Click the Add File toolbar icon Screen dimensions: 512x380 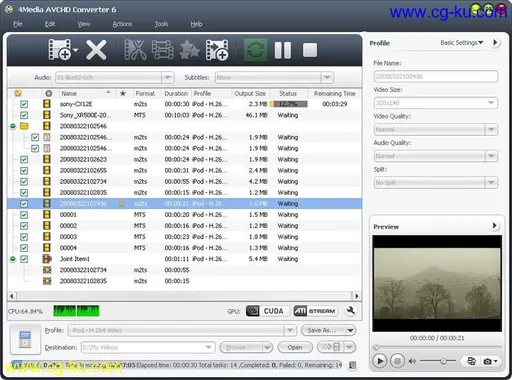point(60,50)
